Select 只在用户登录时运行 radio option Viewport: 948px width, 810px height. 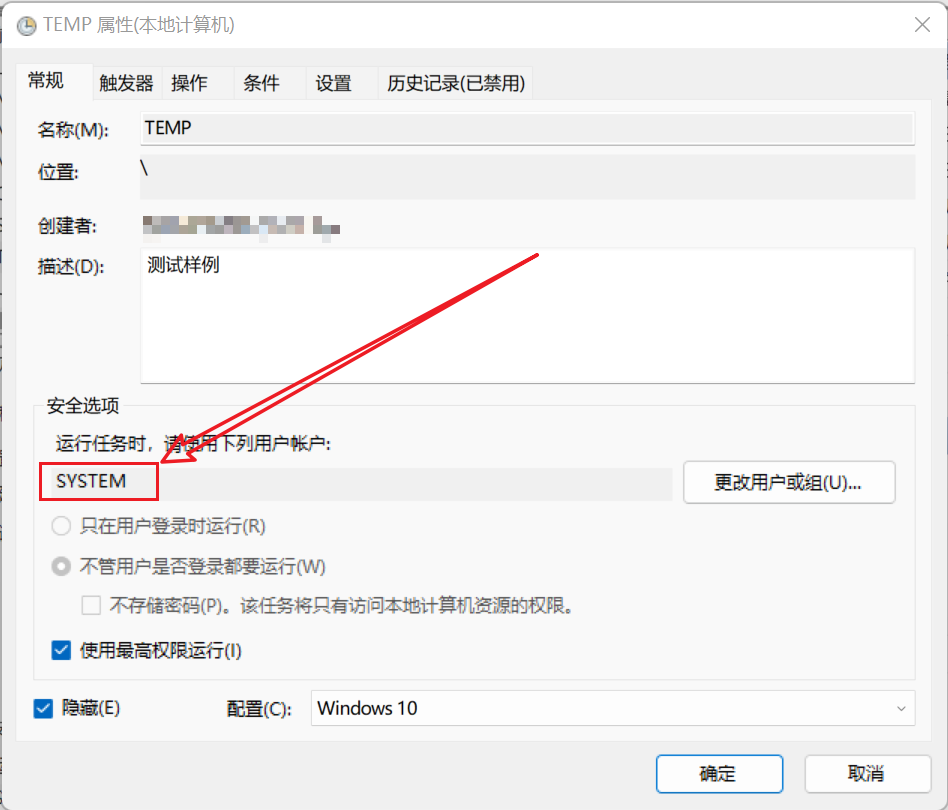click(62, 525)
